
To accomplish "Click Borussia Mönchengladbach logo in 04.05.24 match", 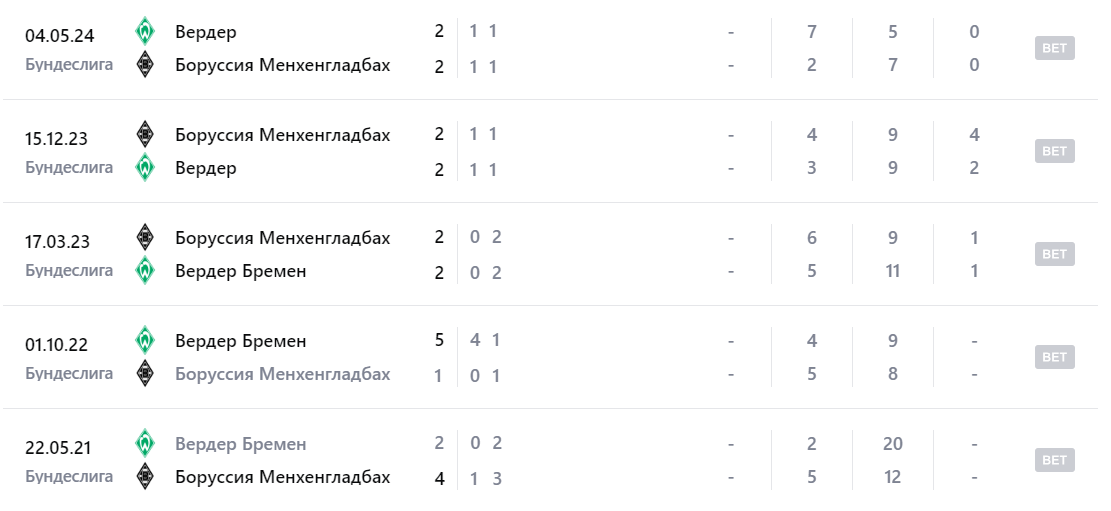I will (x=146, y=64).
